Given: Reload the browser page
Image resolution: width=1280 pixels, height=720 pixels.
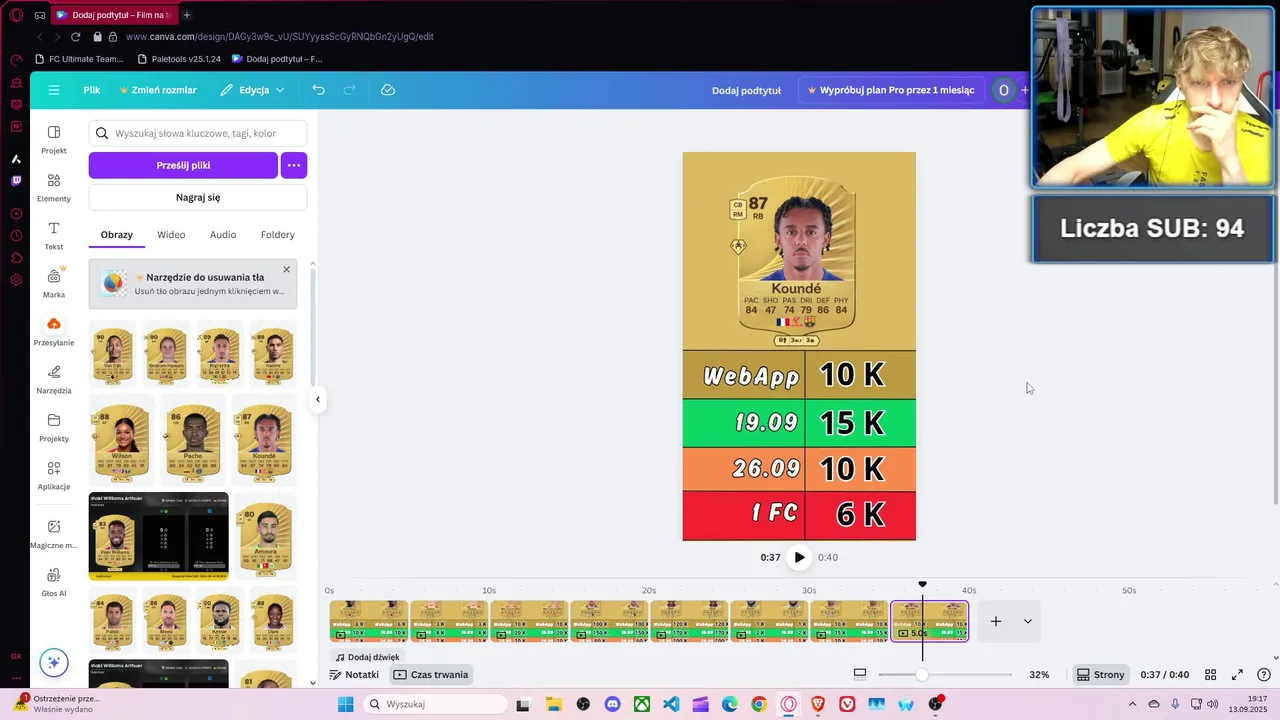Looking at the screenshot, I should pos(75,37).
